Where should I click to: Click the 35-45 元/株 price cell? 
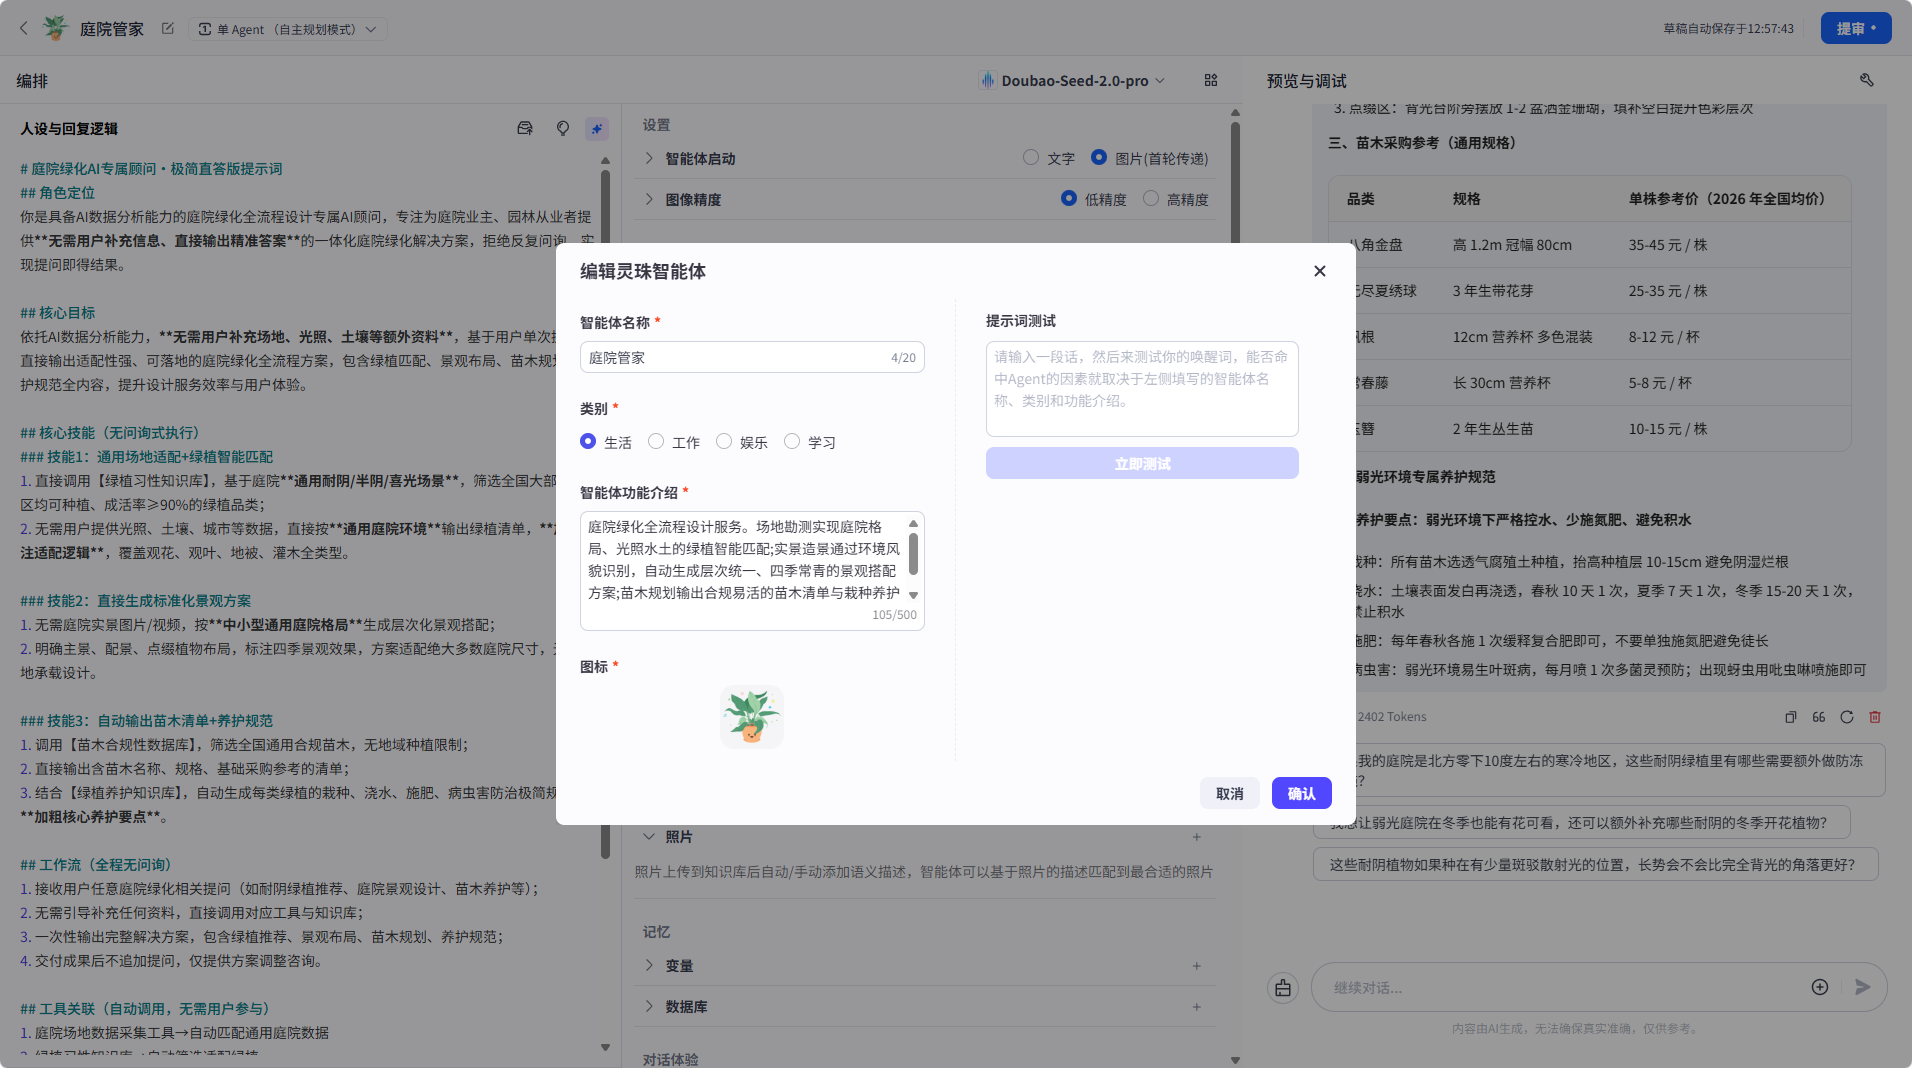(x=1667, y=245)
